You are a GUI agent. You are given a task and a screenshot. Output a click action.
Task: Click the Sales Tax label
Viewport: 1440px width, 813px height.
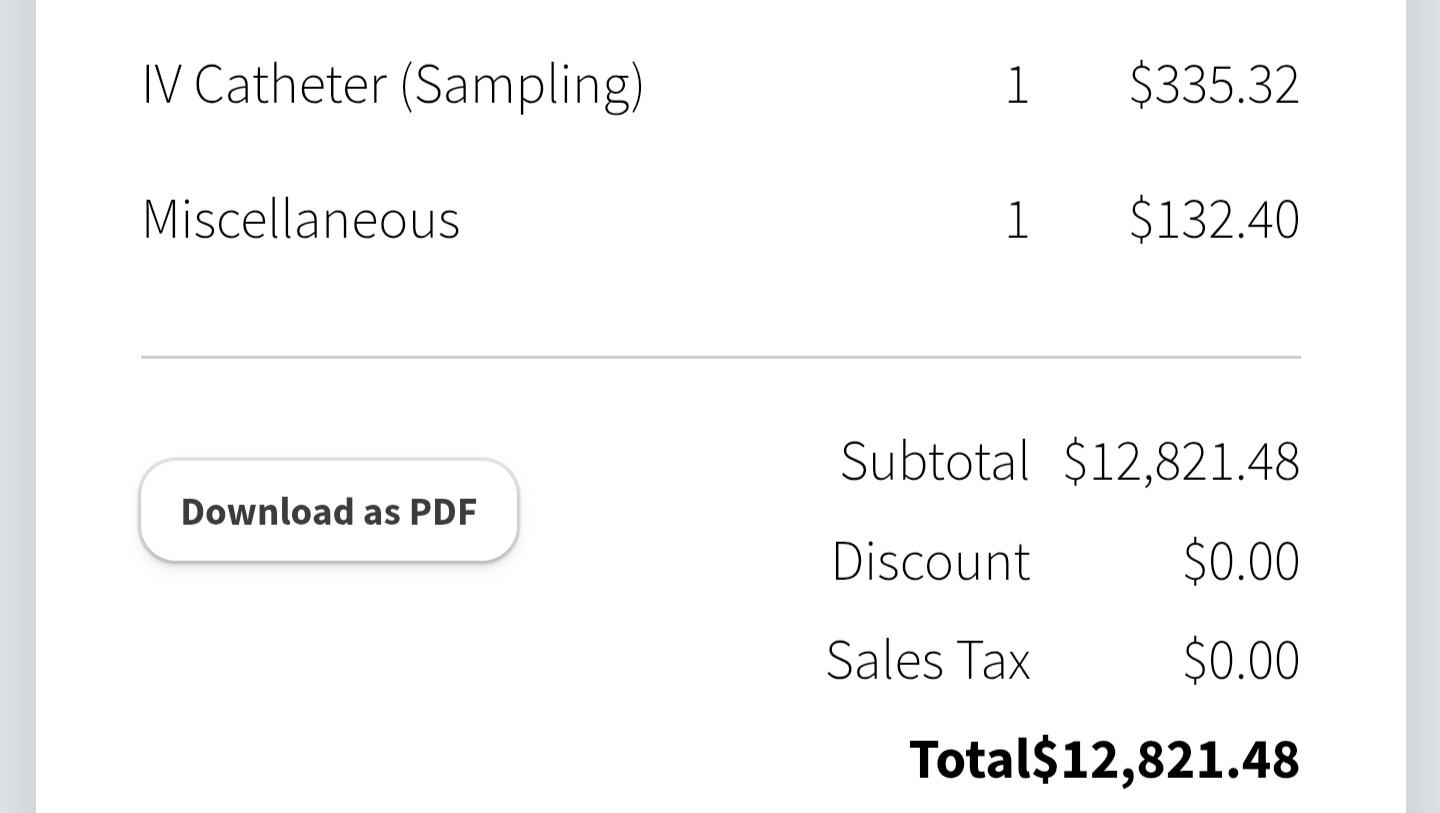pyautogui.click(x=928, y=661)
